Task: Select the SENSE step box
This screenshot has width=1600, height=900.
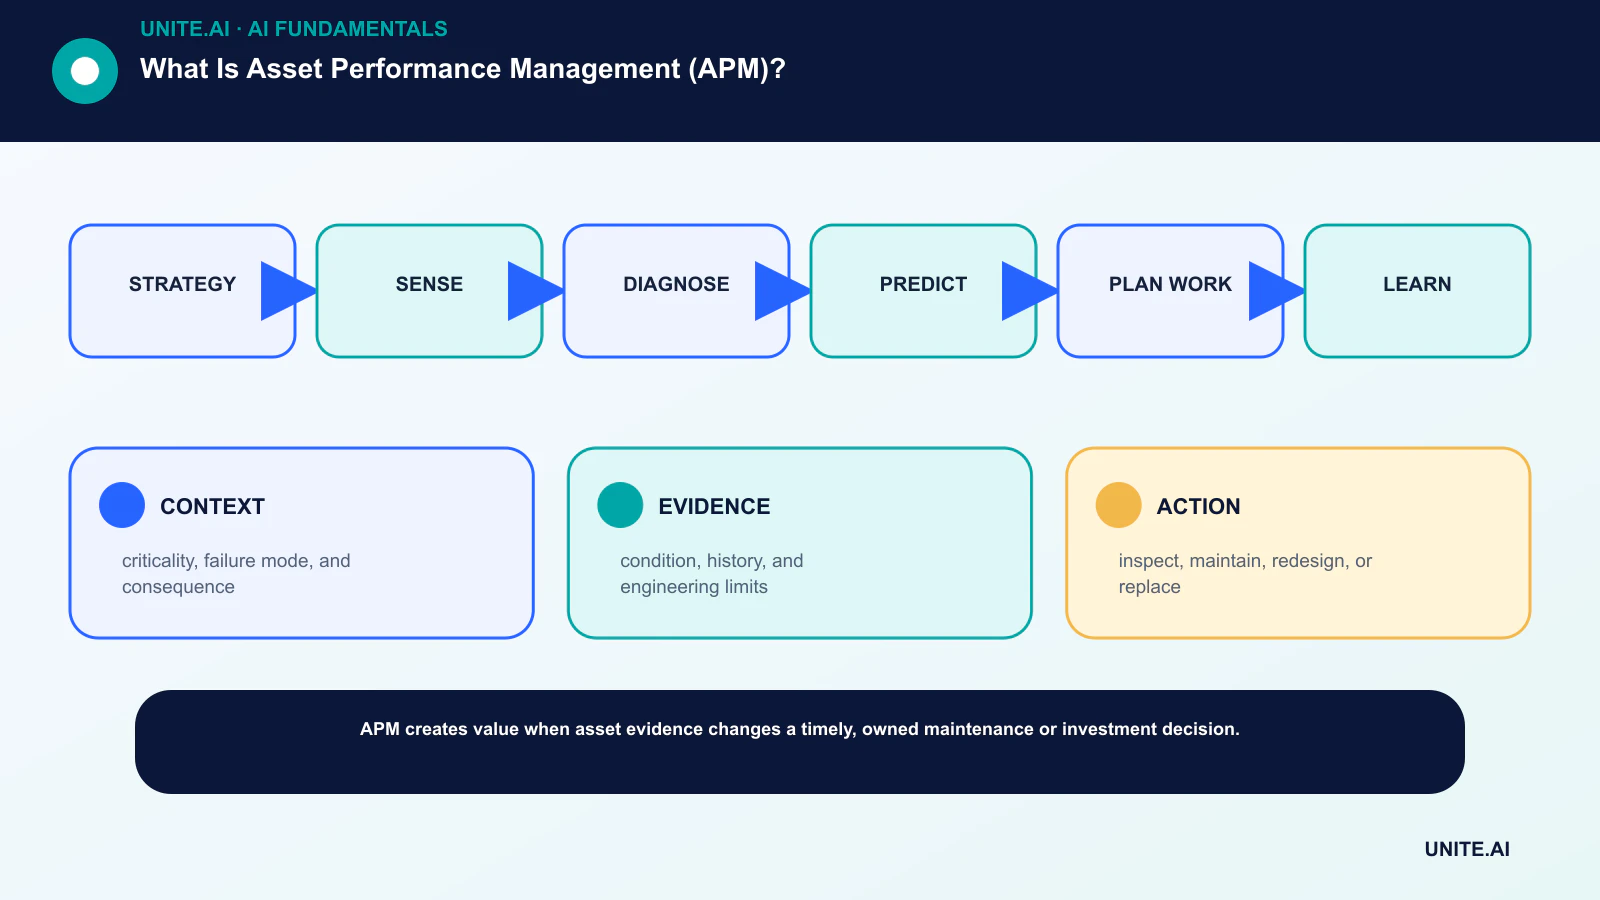Action: point(429,291)
